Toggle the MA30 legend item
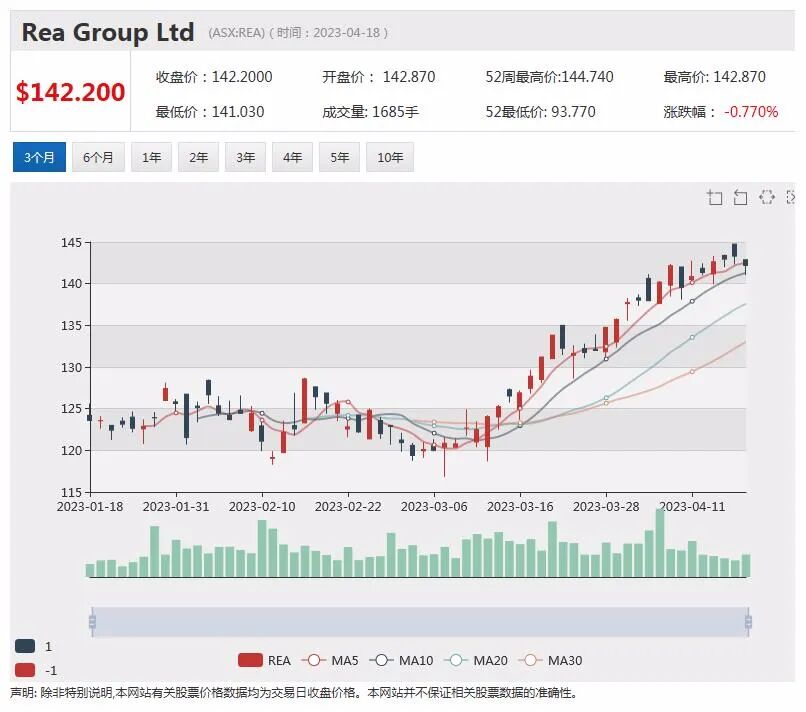This screenshot has width=806, height=712. 551,661
